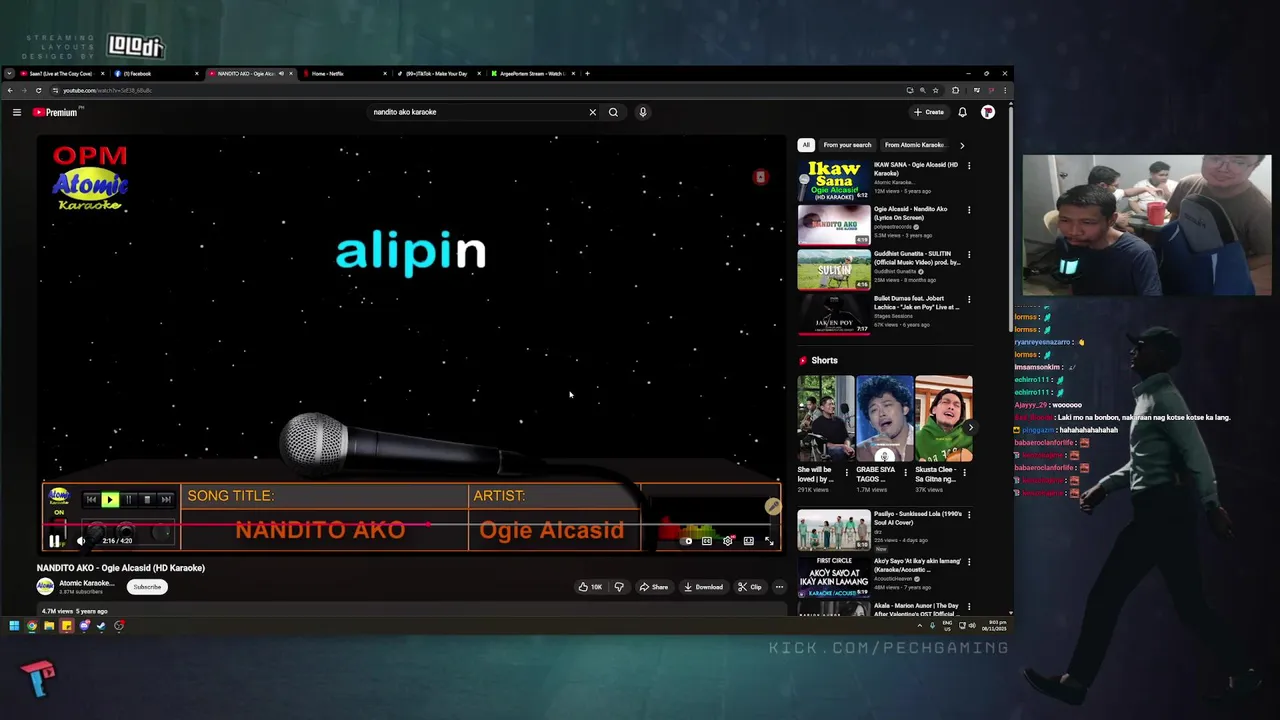Open the YouTube notifications bell
This screenshot has width=1280, height=720.
[x=962, y=112]
